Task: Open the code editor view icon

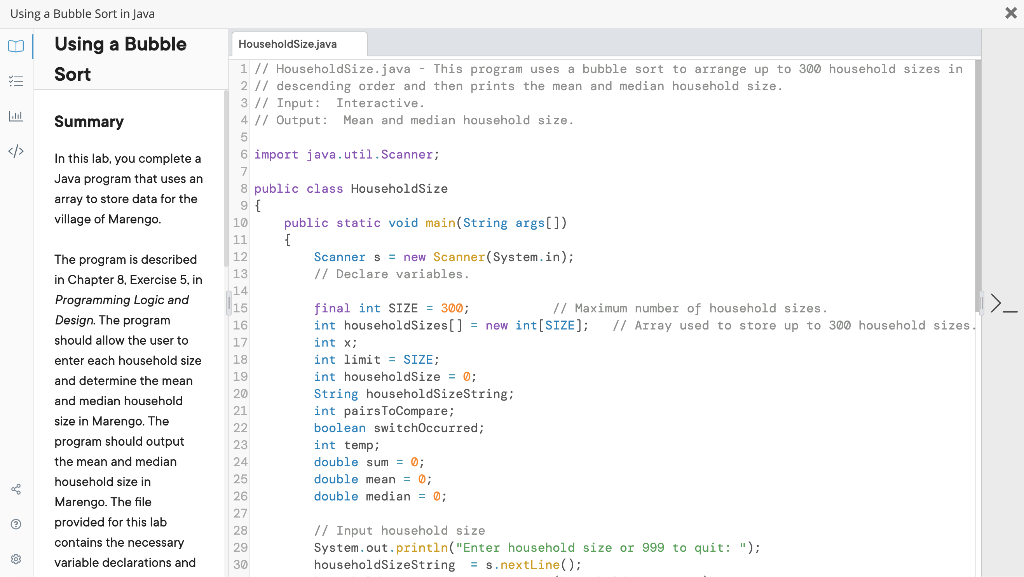Action: tap(16, 151)
